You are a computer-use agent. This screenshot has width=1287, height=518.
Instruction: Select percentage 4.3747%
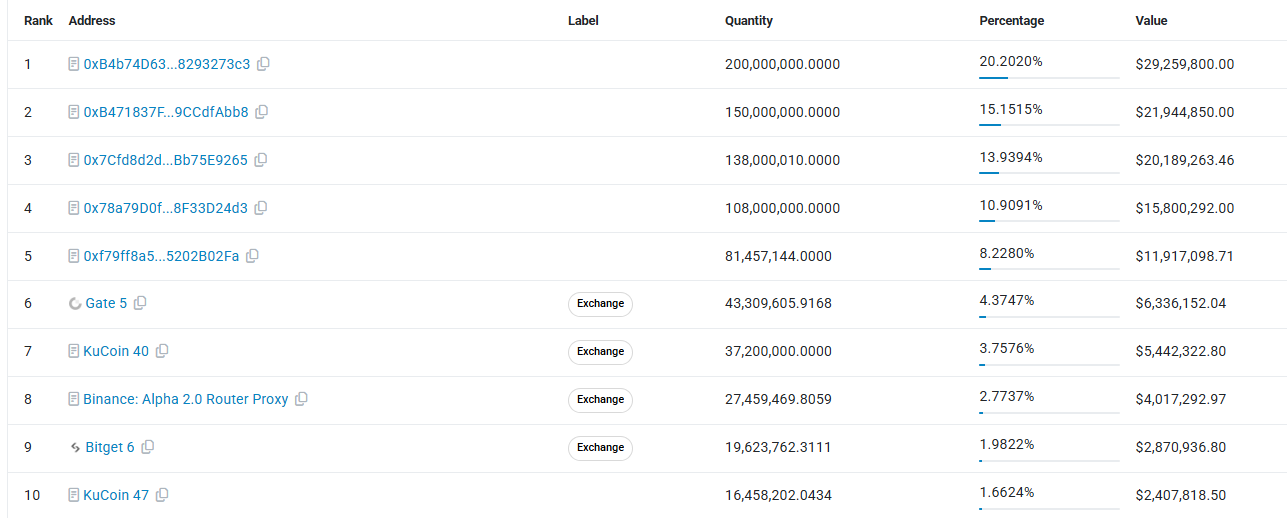point(1007,300)
